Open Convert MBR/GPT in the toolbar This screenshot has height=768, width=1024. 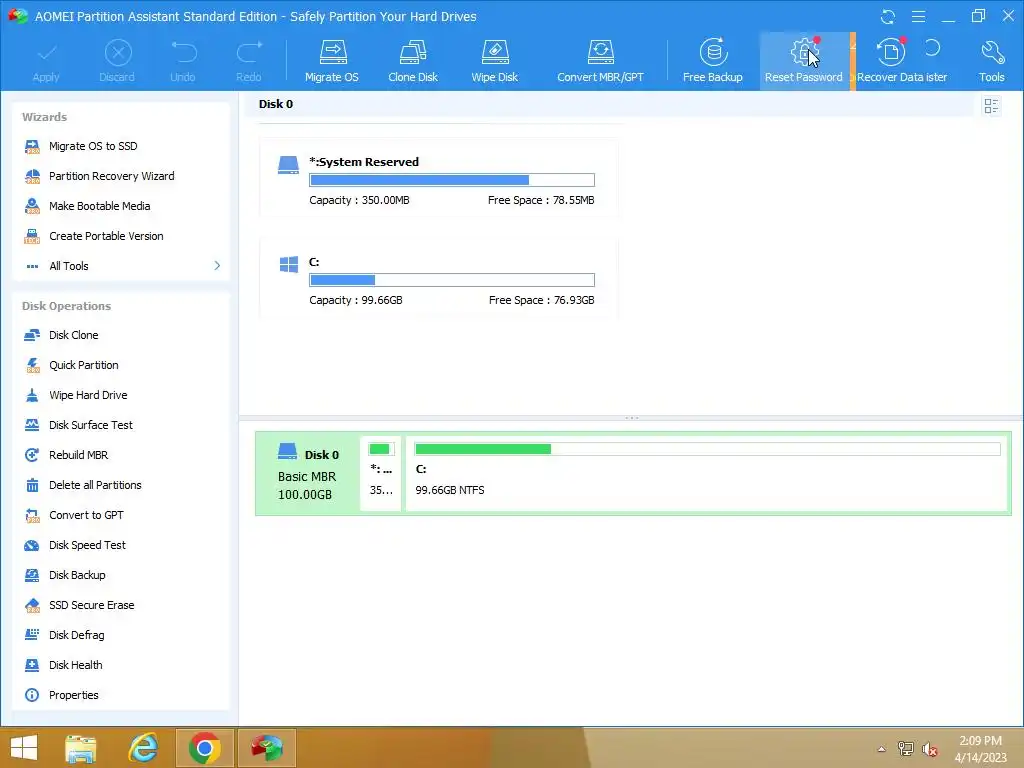click(600, 61)
